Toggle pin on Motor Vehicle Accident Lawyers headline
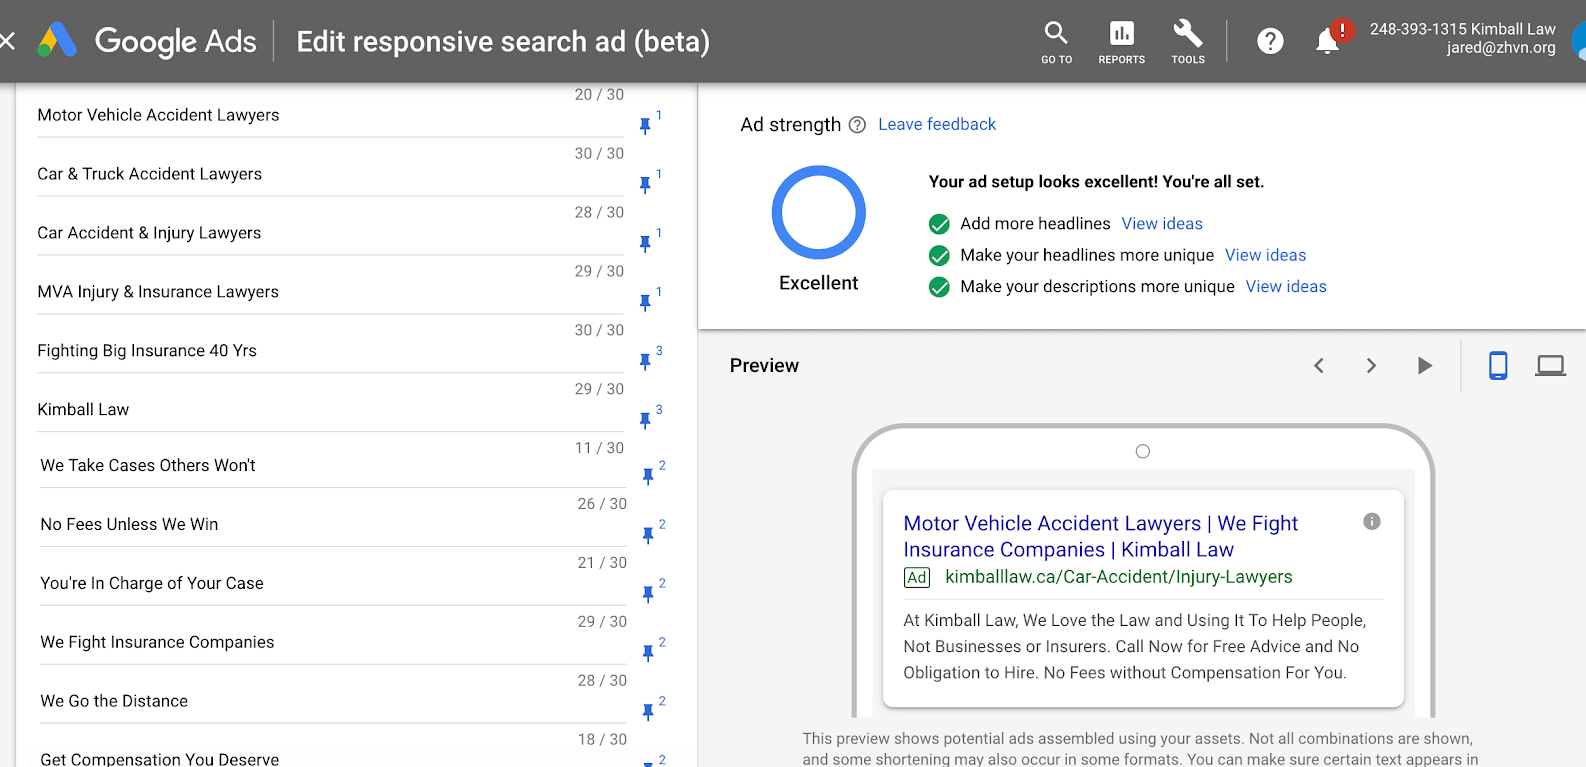The image size is (1586, 767). [x=645, y=125]
